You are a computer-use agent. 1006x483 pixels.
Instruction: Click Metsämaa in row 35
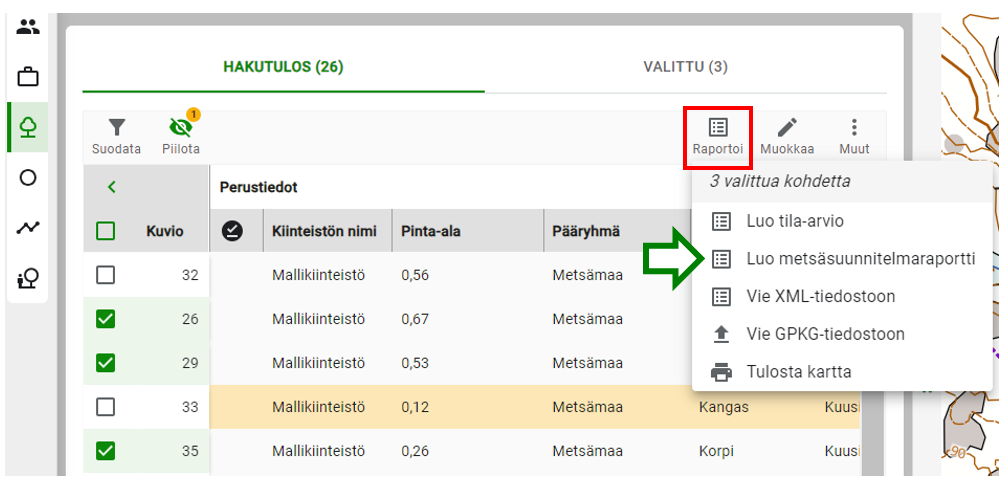click(588, 451)
